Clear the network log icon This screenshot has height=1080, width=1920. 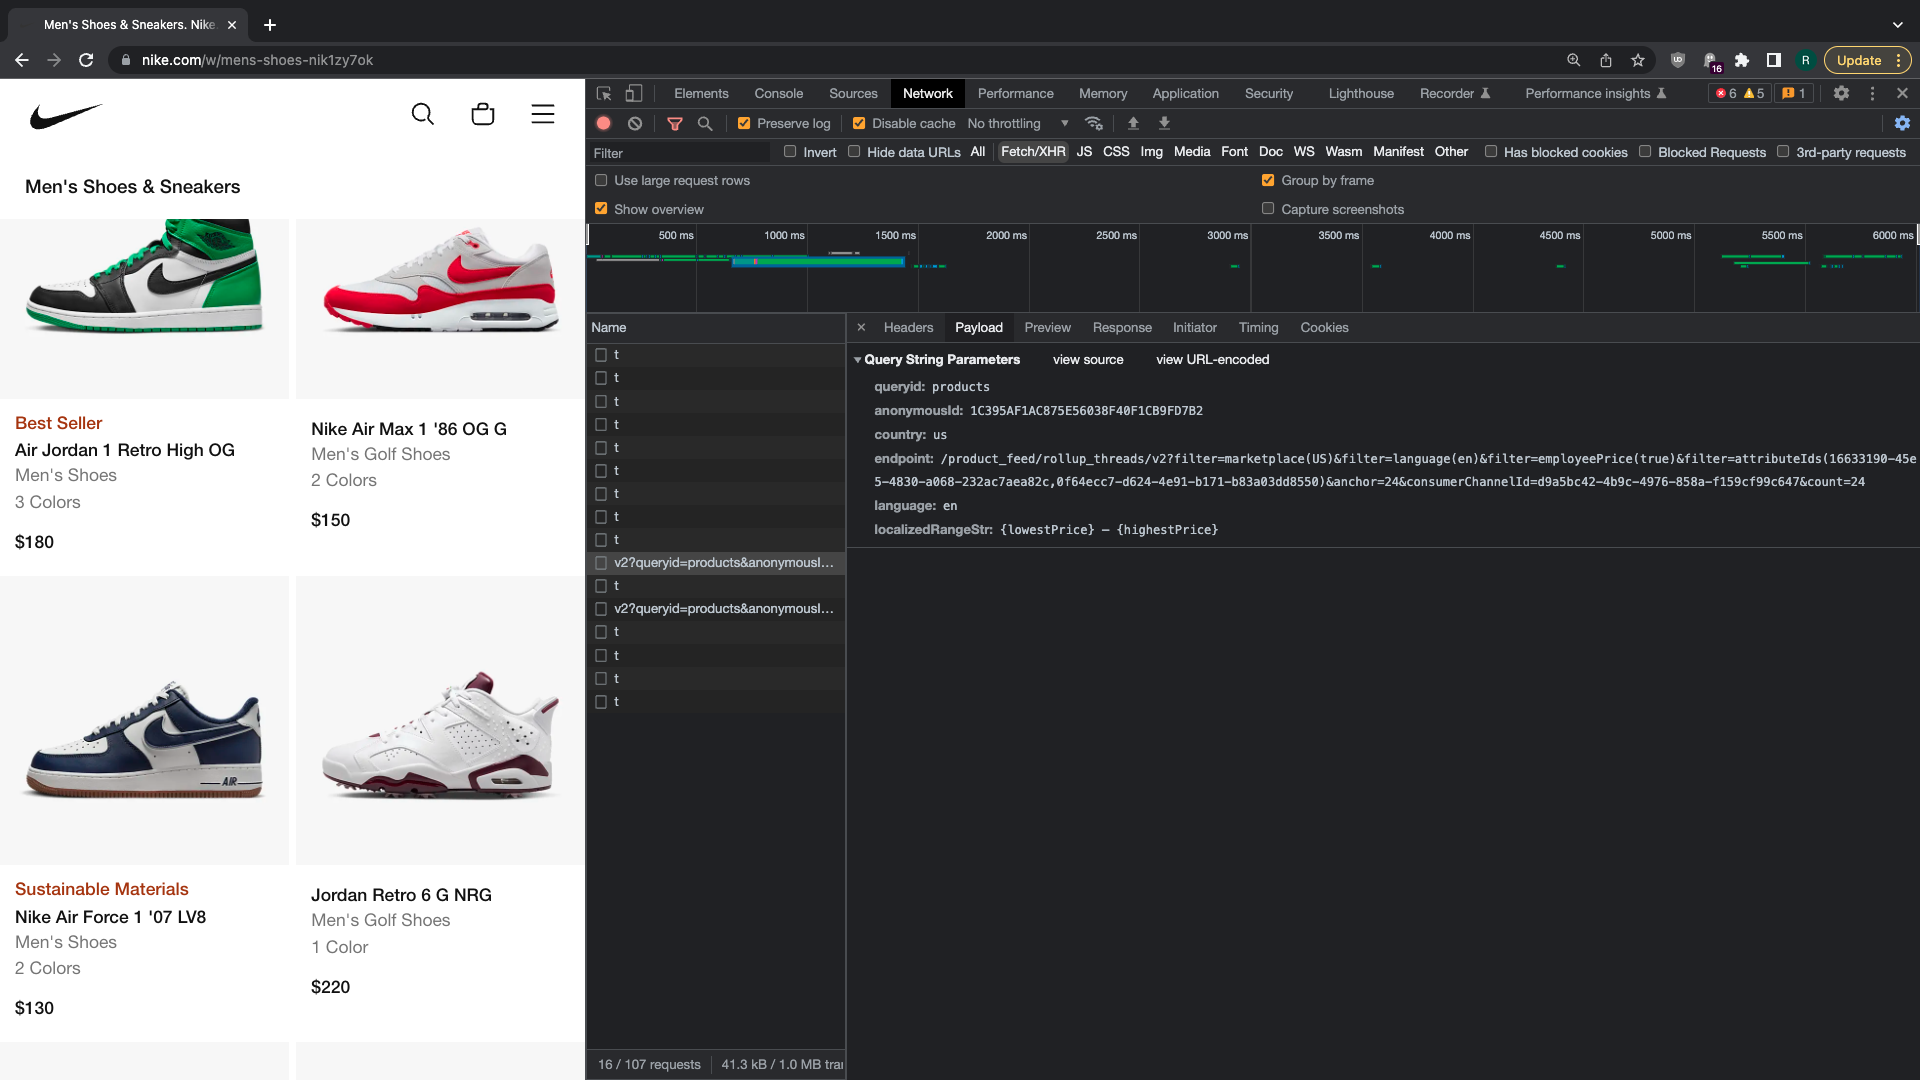(635, 123)
